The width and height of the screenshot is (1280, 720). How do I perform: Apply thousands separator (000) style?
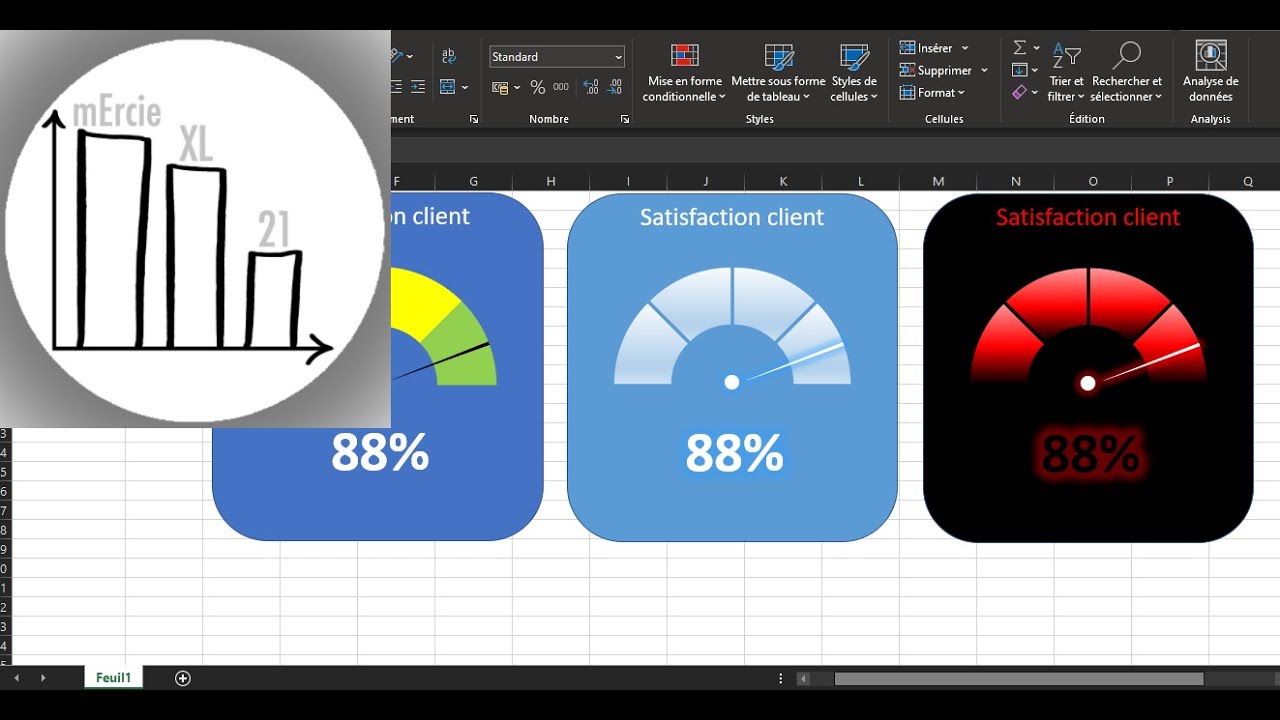coord(561,87)
